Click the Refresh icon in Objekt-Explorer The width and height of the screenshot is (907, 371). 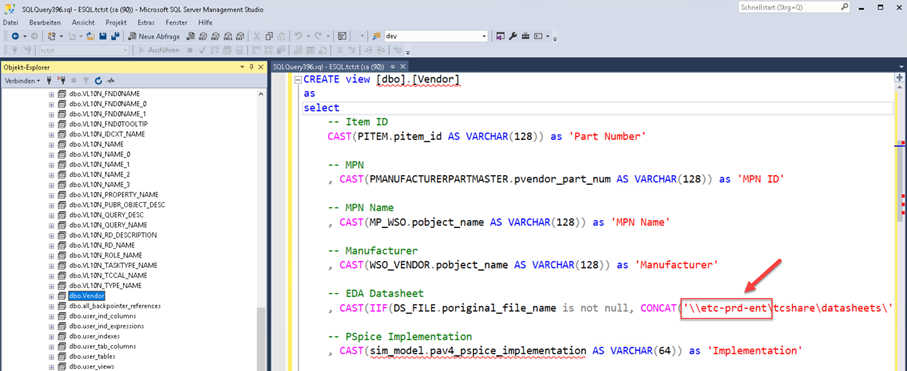pos(98,80)
